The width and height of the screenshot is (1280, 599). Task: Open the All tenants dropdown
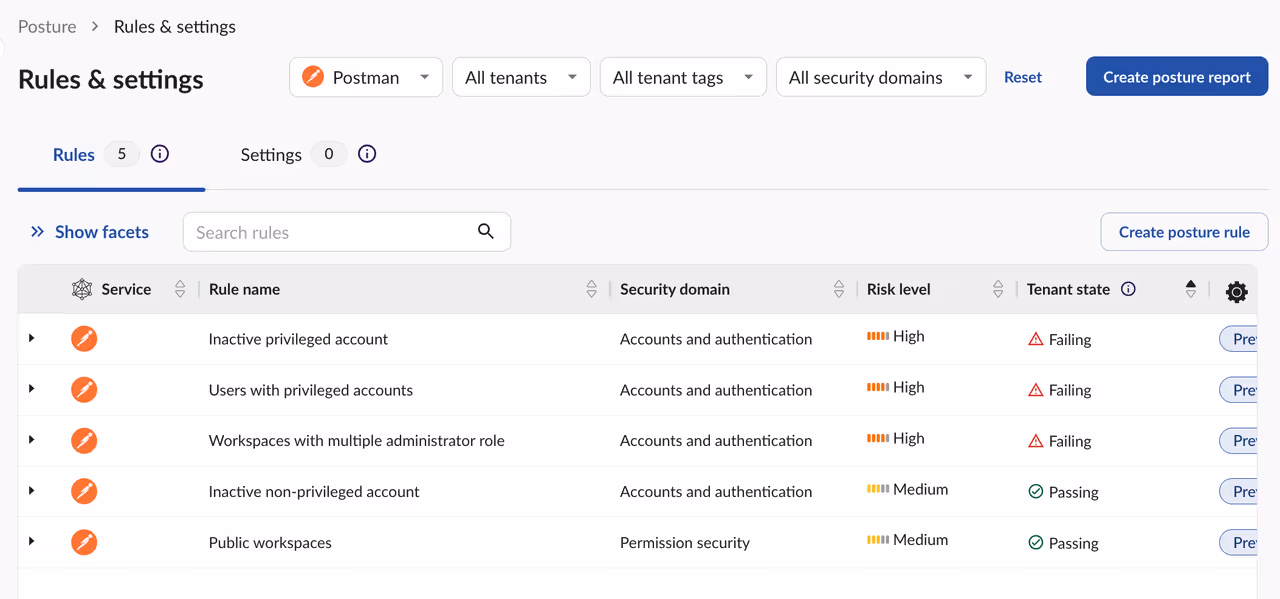(x=520, y=77)
